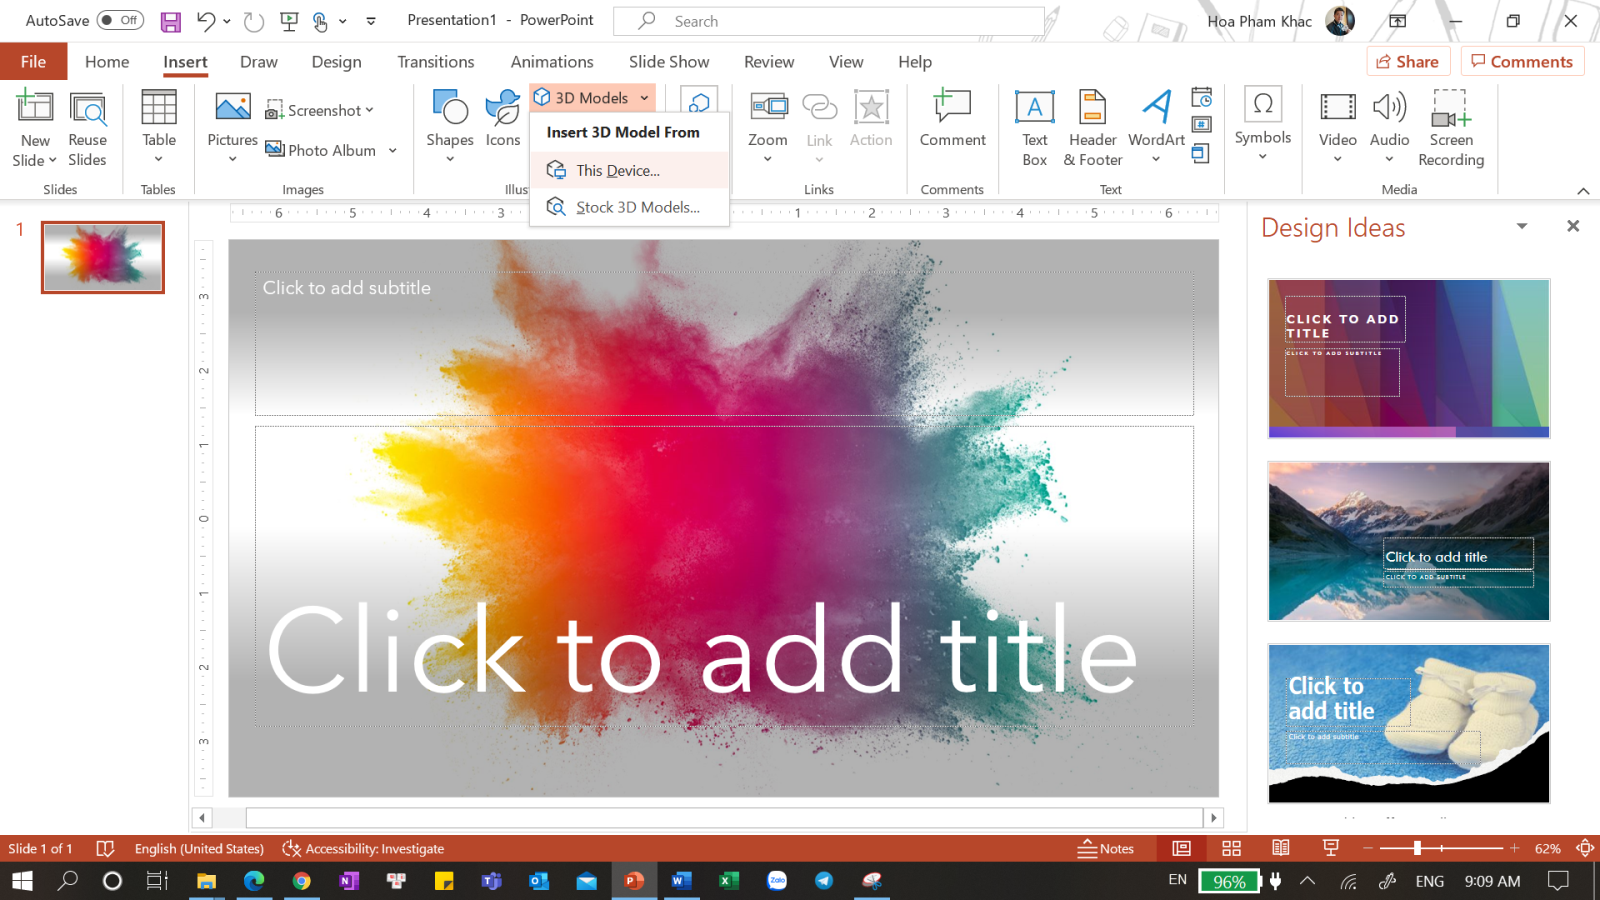The width and height of the screenshot is (1600, 900).
Task: Switch to the Animations tab
Action: coord(552,61)
